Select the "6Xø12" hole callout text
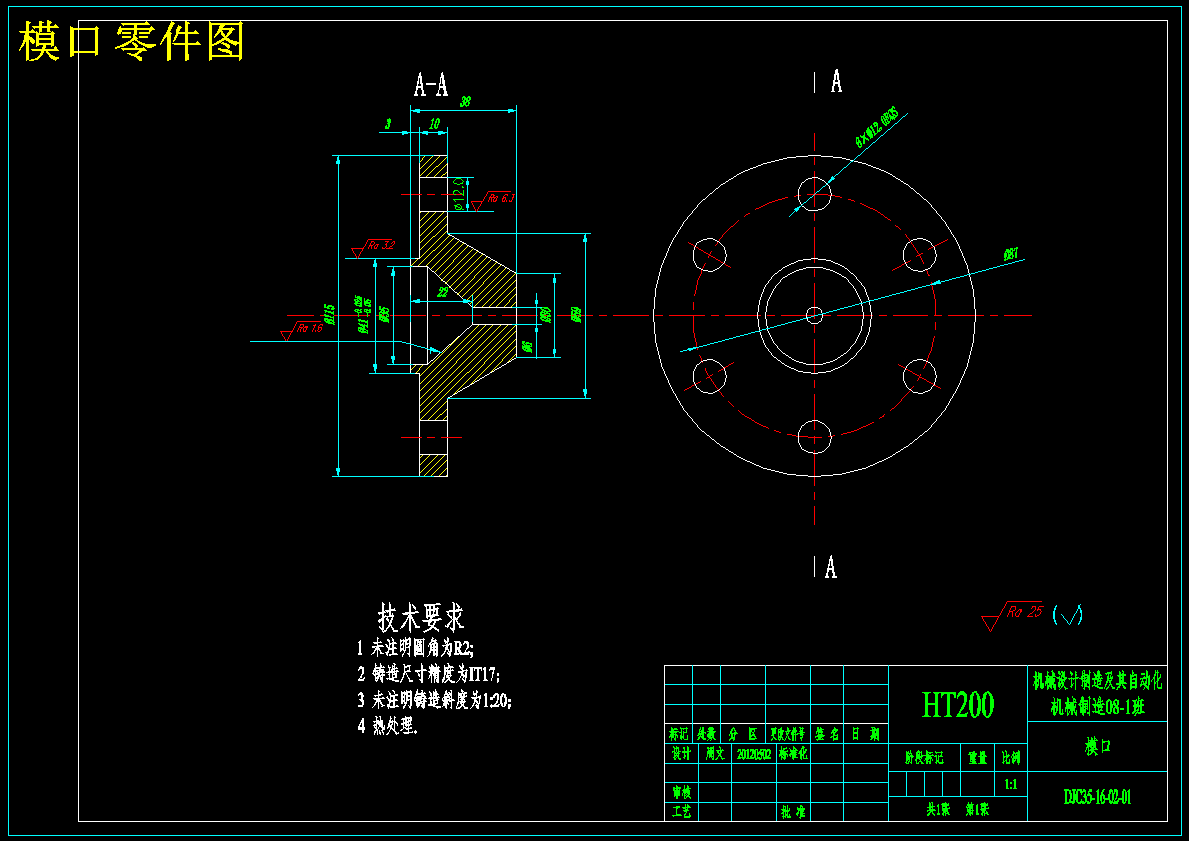 click(x=877, y=127)
